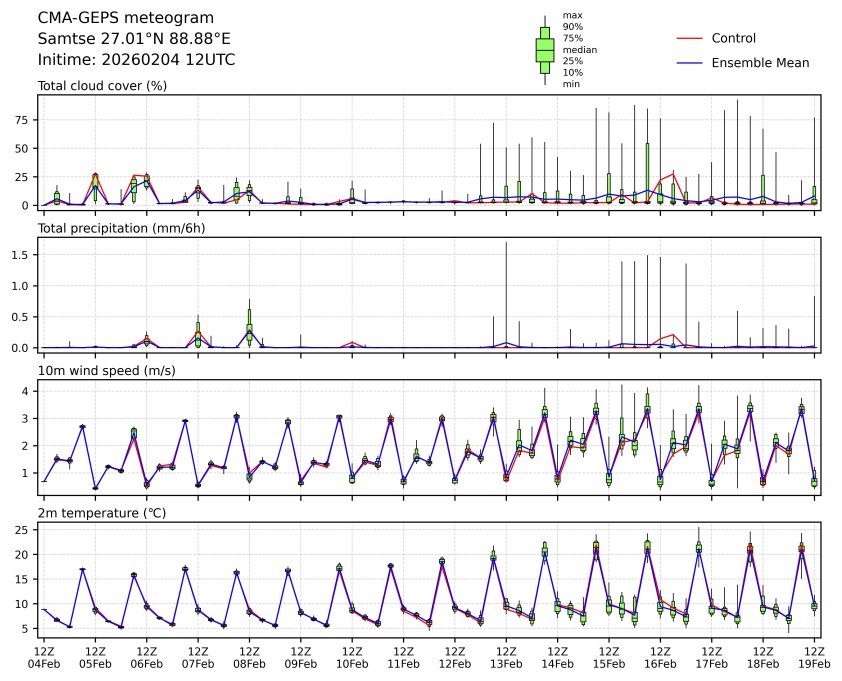
Task: Click the Total cloud cover (%) panel title
Action: pos(102,86)
